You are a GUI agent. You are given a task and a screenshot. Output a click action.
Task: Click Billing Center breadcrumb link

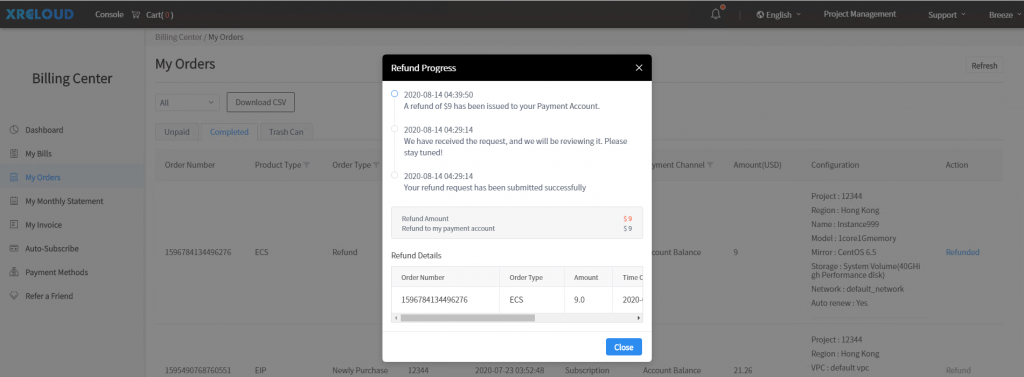pyautogui.click(x=178, y=37)
